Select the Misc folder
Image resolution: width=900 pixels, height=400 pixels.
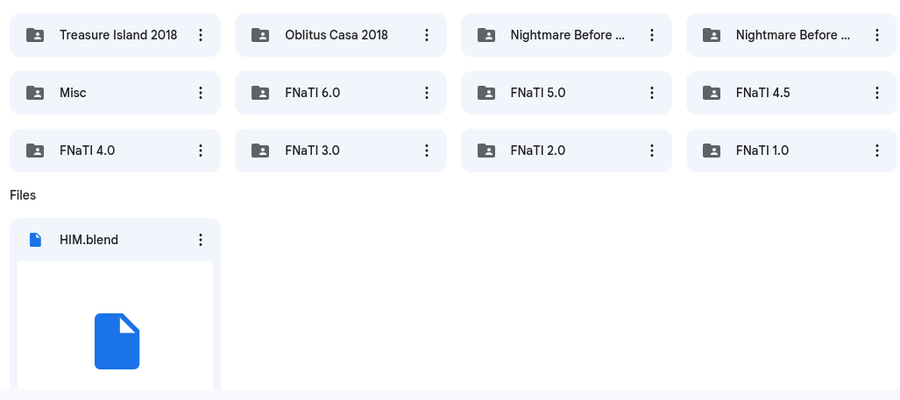click(x=115, y=92)
